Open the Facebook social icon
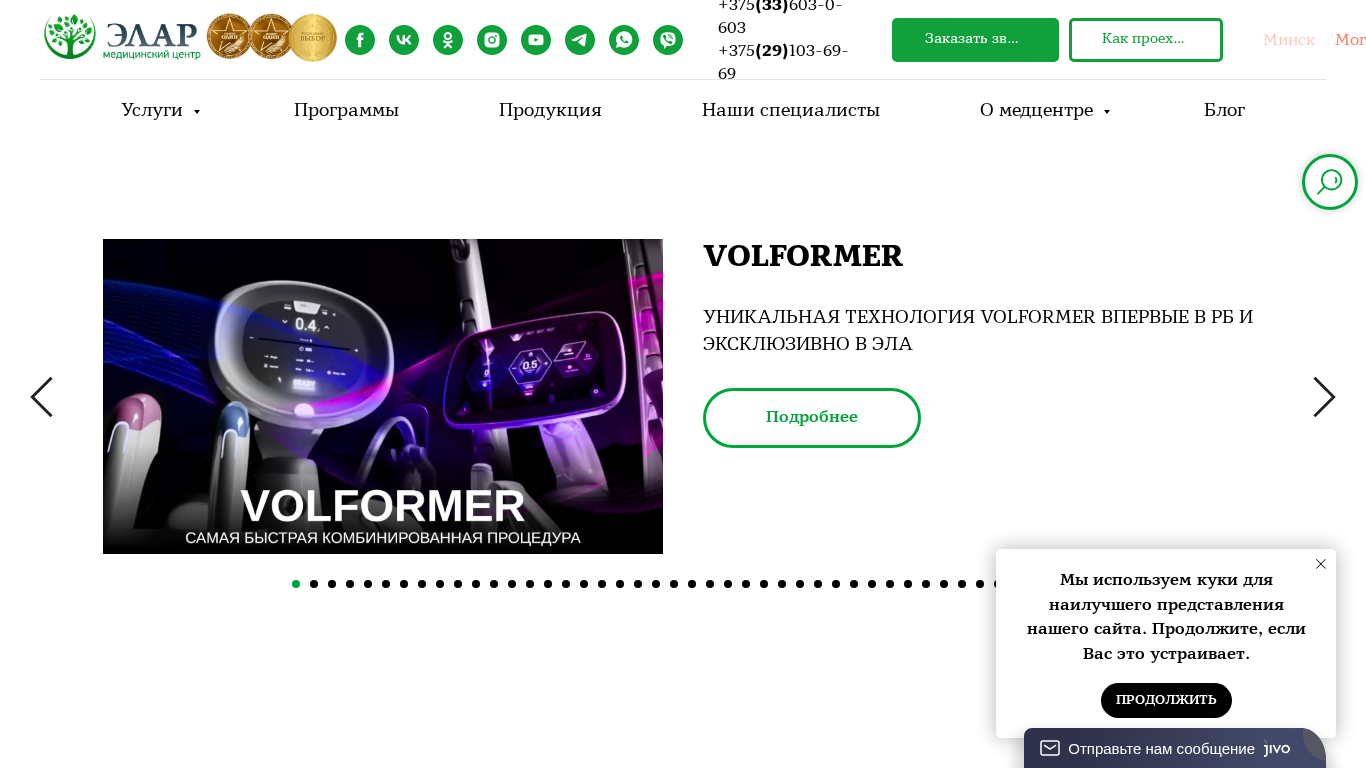Viewport: 1366px width, 768px height. [x=360, y=40]
